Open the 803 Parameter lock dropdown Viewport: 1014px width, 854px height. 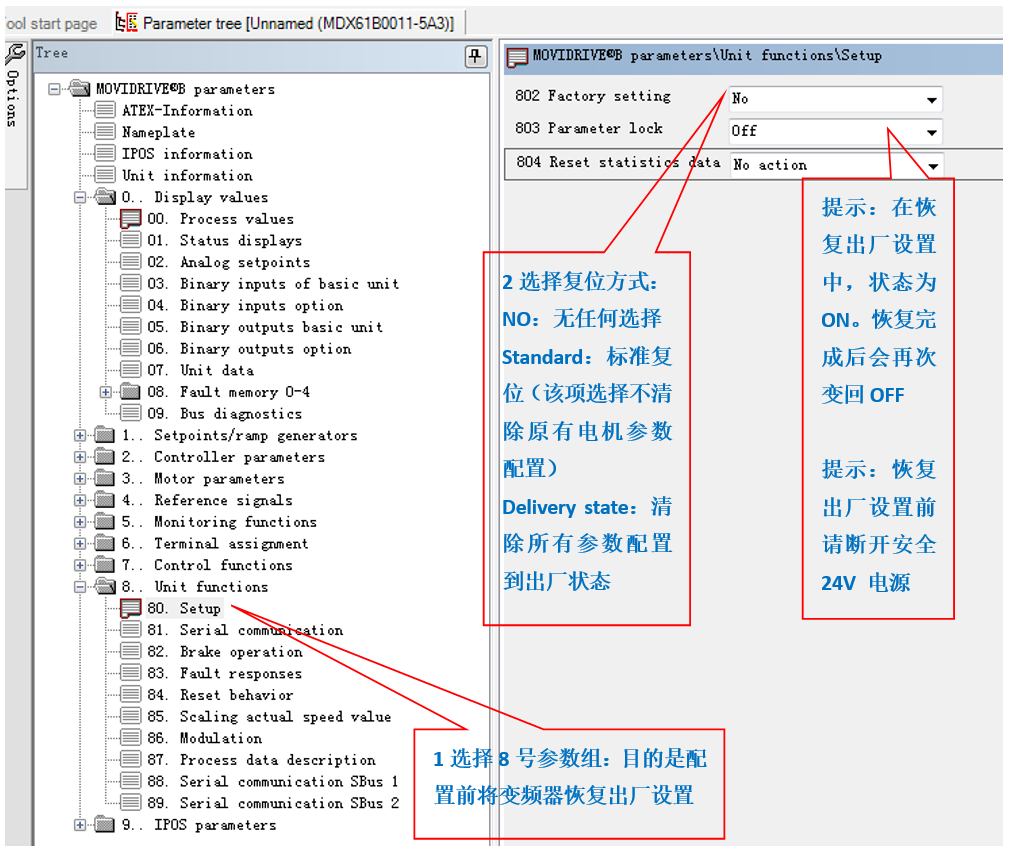[931, 132]
